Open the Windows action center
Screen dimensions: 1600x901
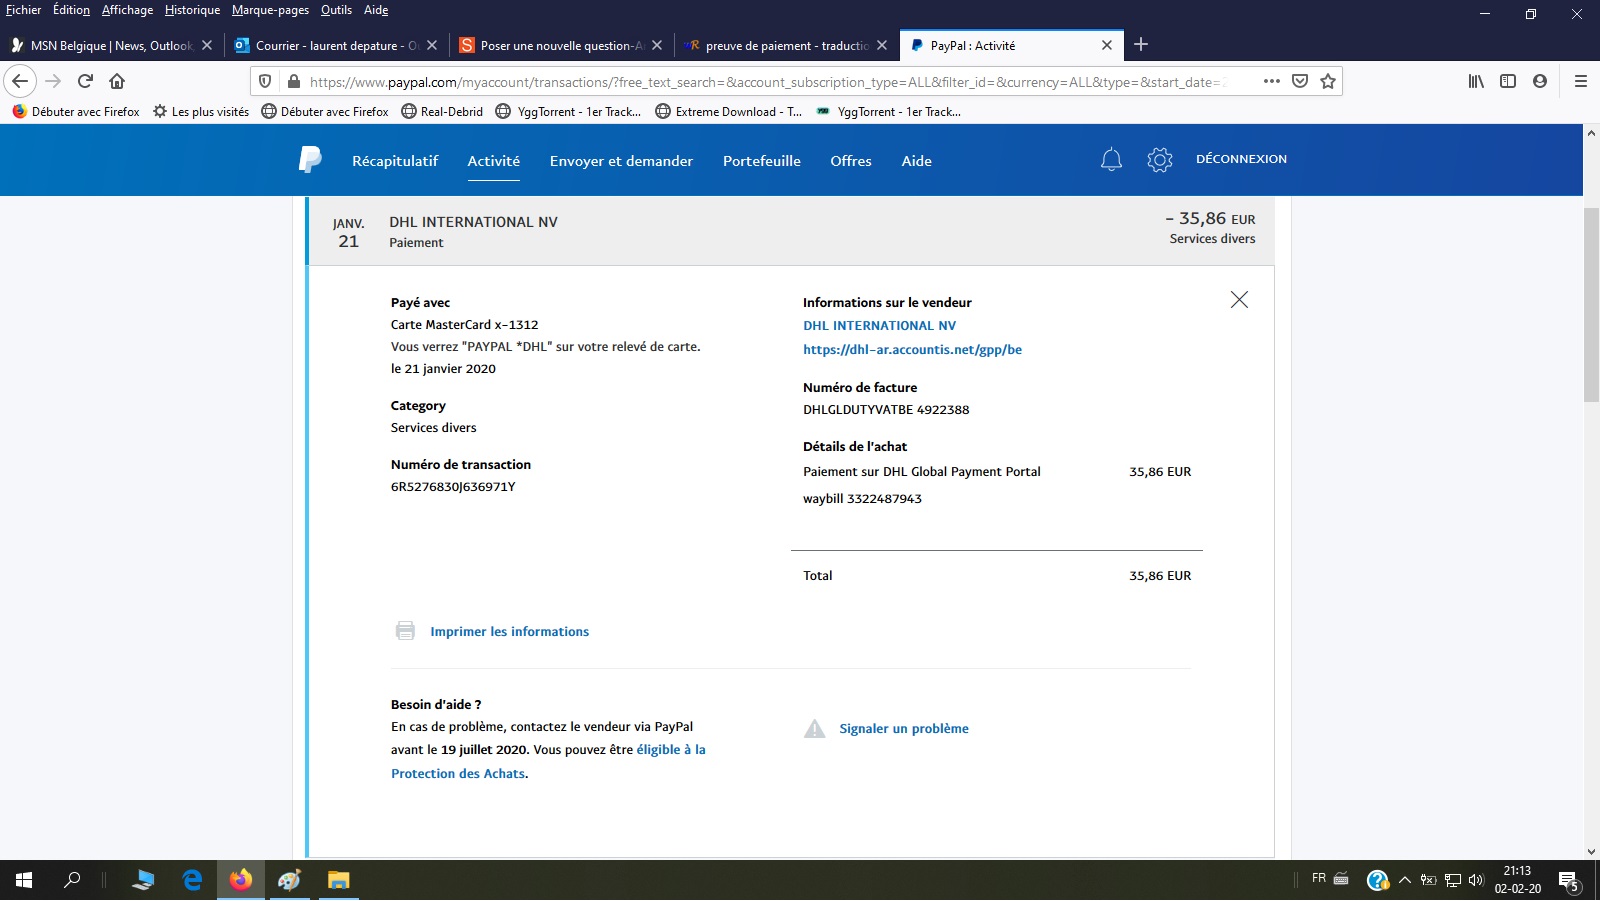tap(1570, 881)
